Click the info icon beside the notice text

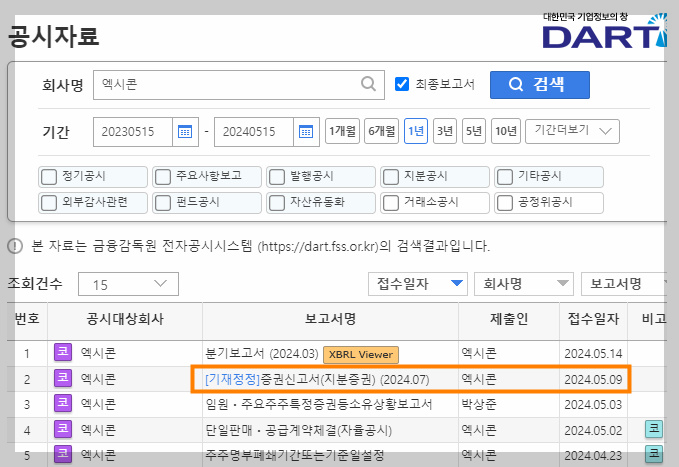pos(15,246)
